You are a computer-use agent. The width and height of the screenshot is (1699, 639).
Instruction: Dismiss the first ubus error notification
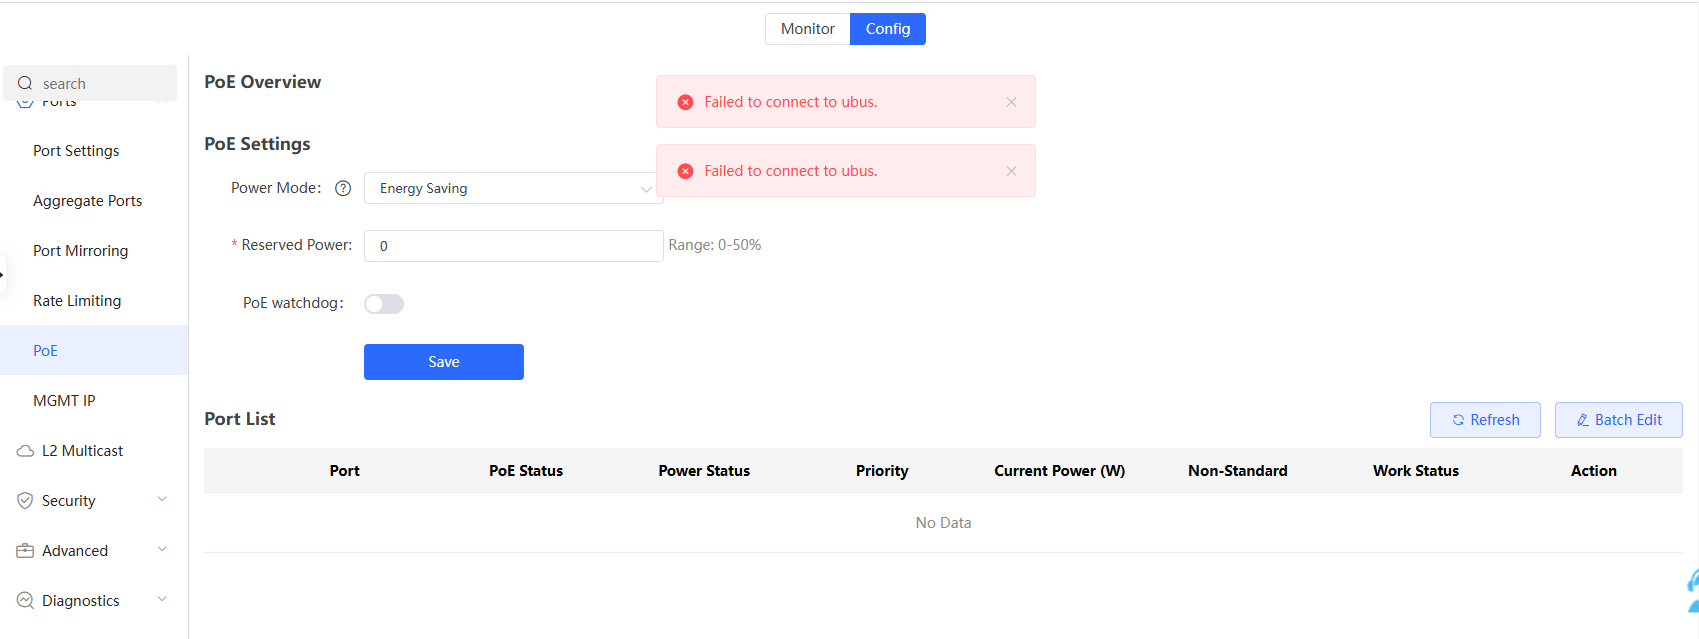point(1011,102)
